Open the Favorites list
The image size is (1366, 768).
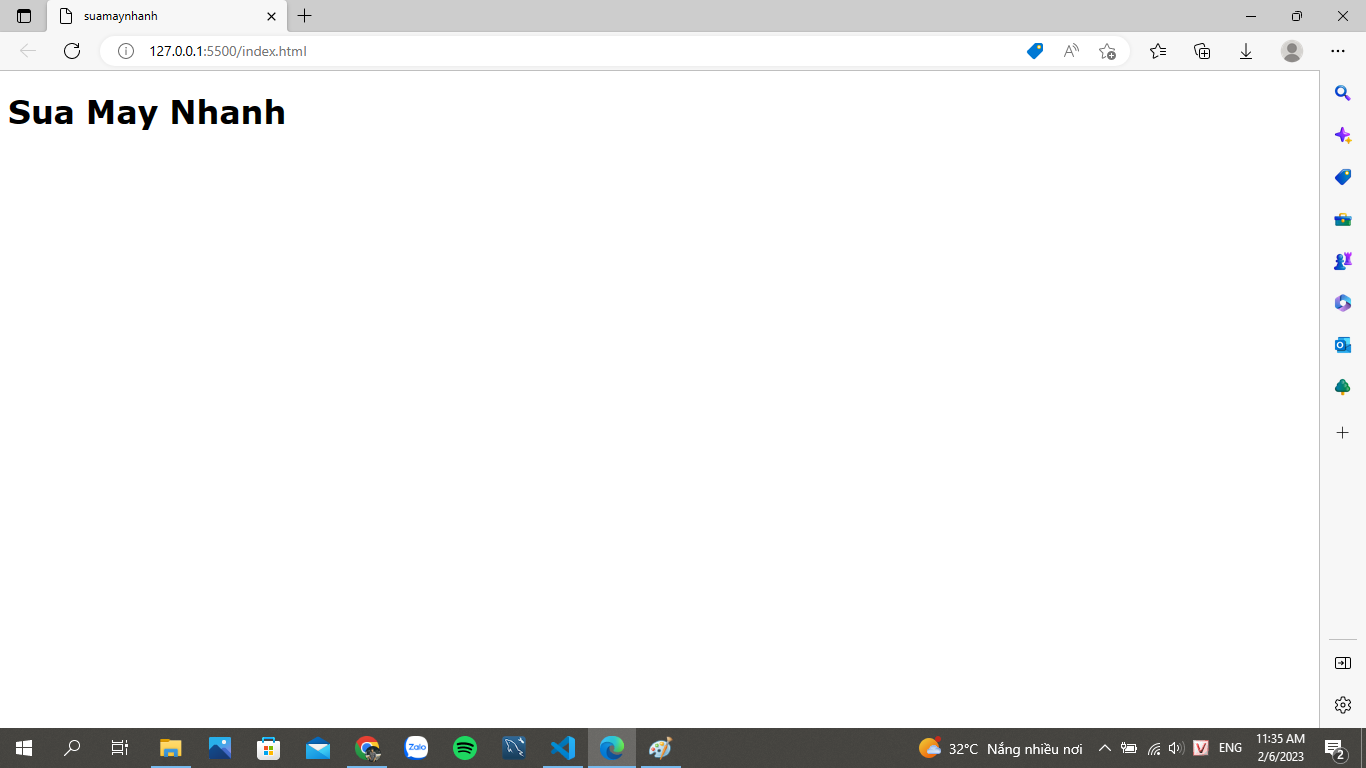pos(1158,51)
